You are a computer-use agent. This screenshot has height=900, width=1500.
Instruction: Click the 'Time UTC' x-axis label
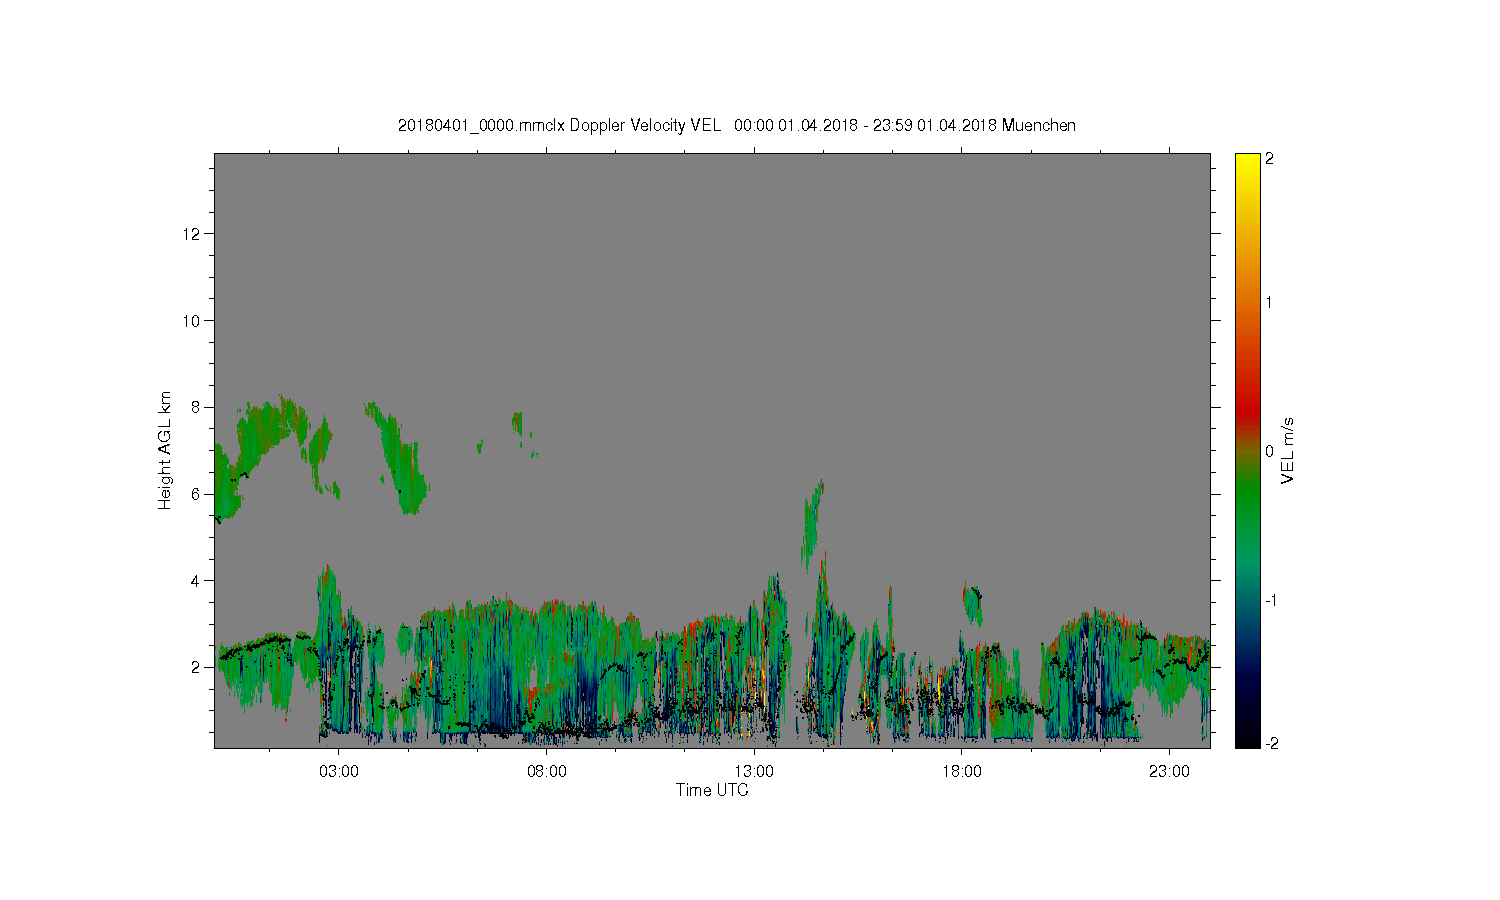tap(712, 790)
